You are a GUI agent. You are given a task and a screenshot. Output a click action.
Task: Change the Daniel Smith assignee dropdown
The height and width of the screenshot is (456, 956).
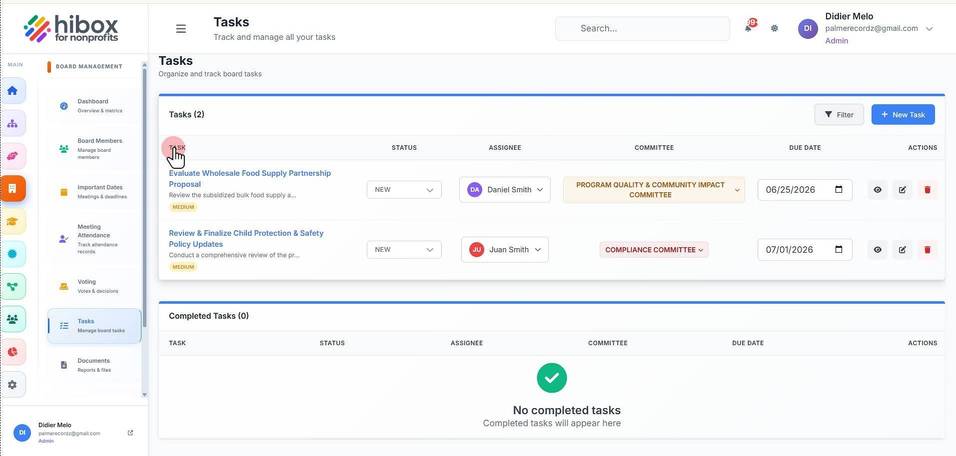tap(505, 190)
